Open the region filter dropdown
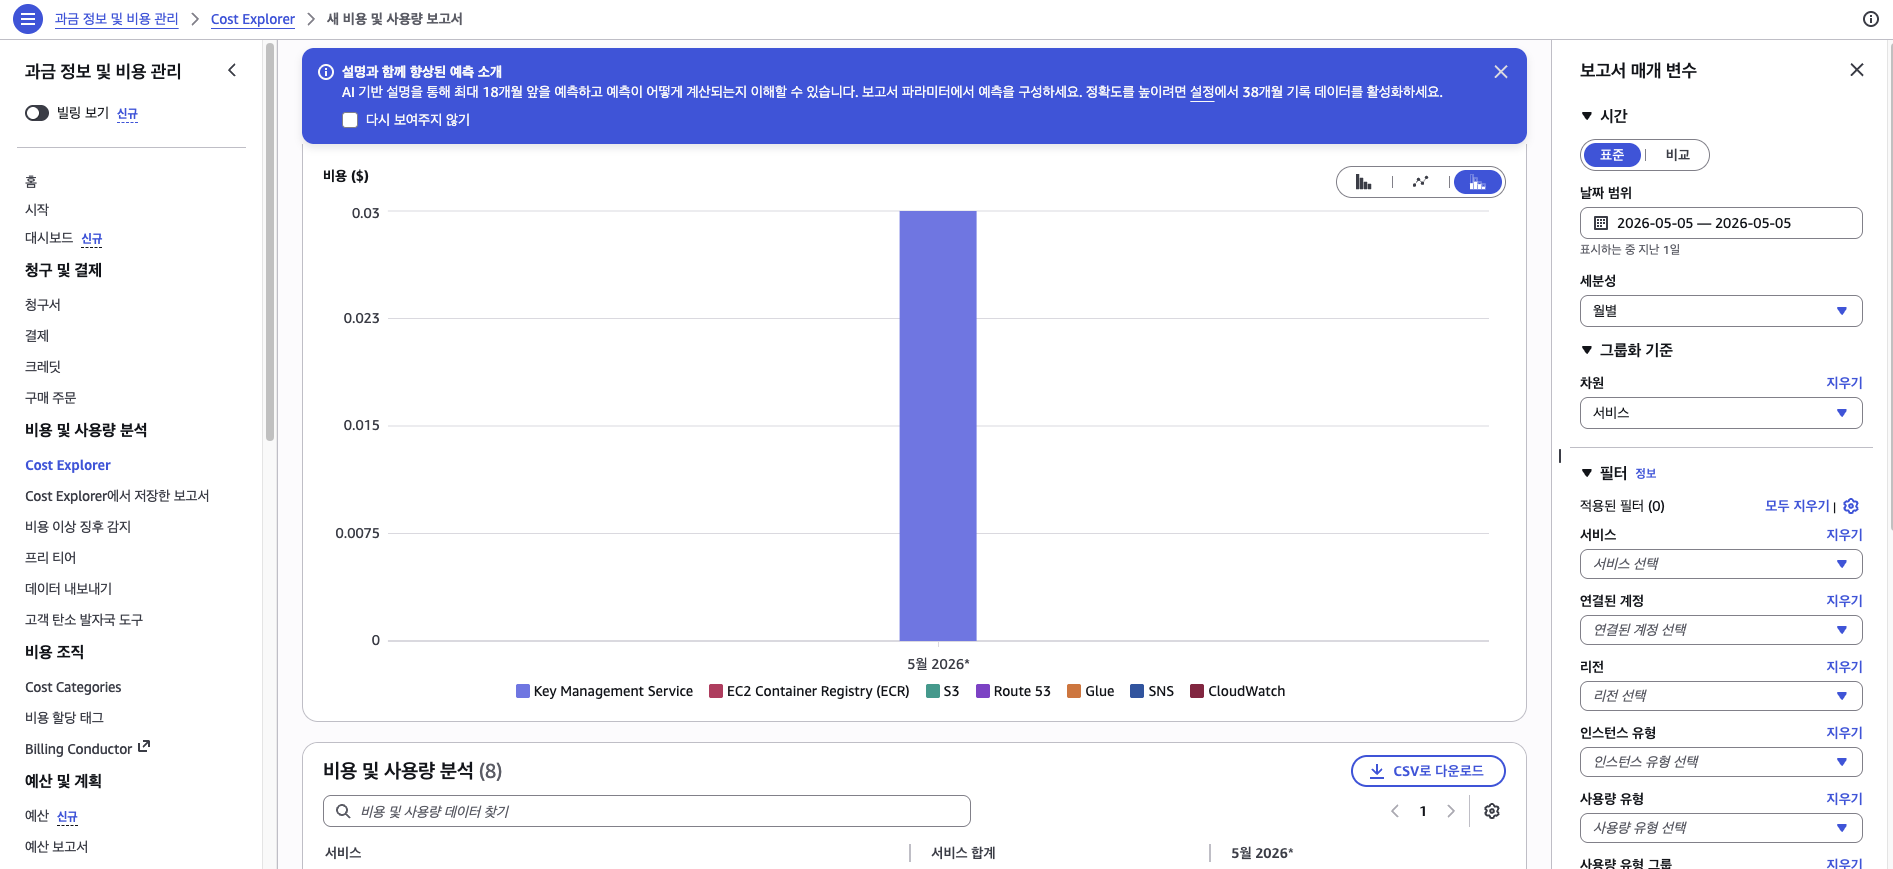This screenshot has width=1893, height=869. click(1721, 696)
